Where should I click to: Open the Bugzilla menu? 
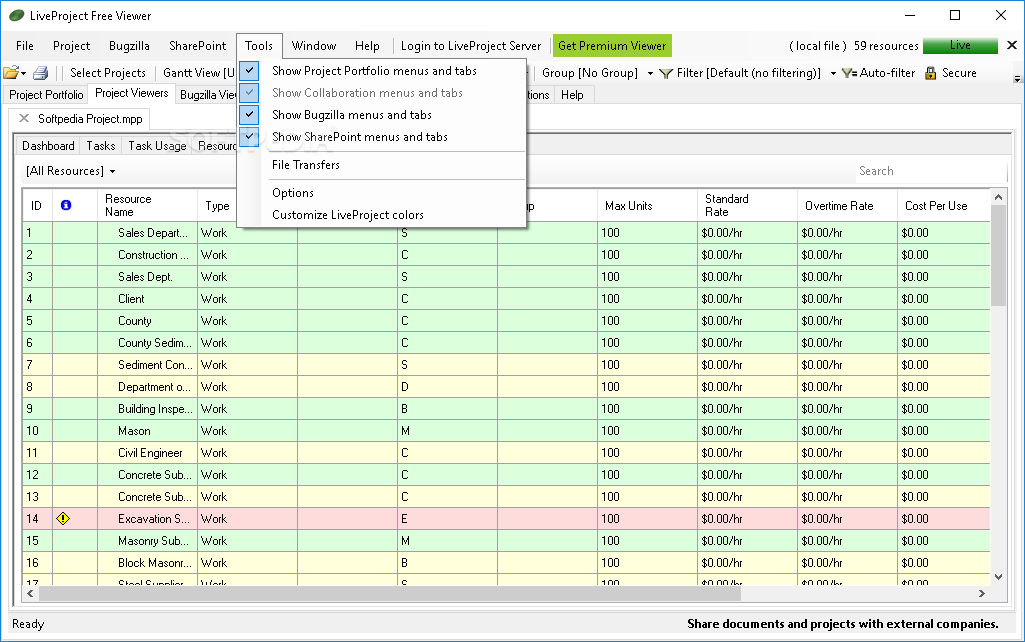coord(129,46)
